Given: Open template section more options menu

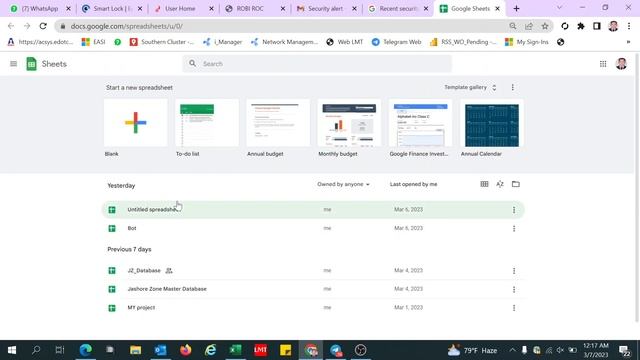Looking at the screenshot, I should [x=513, y=87].
